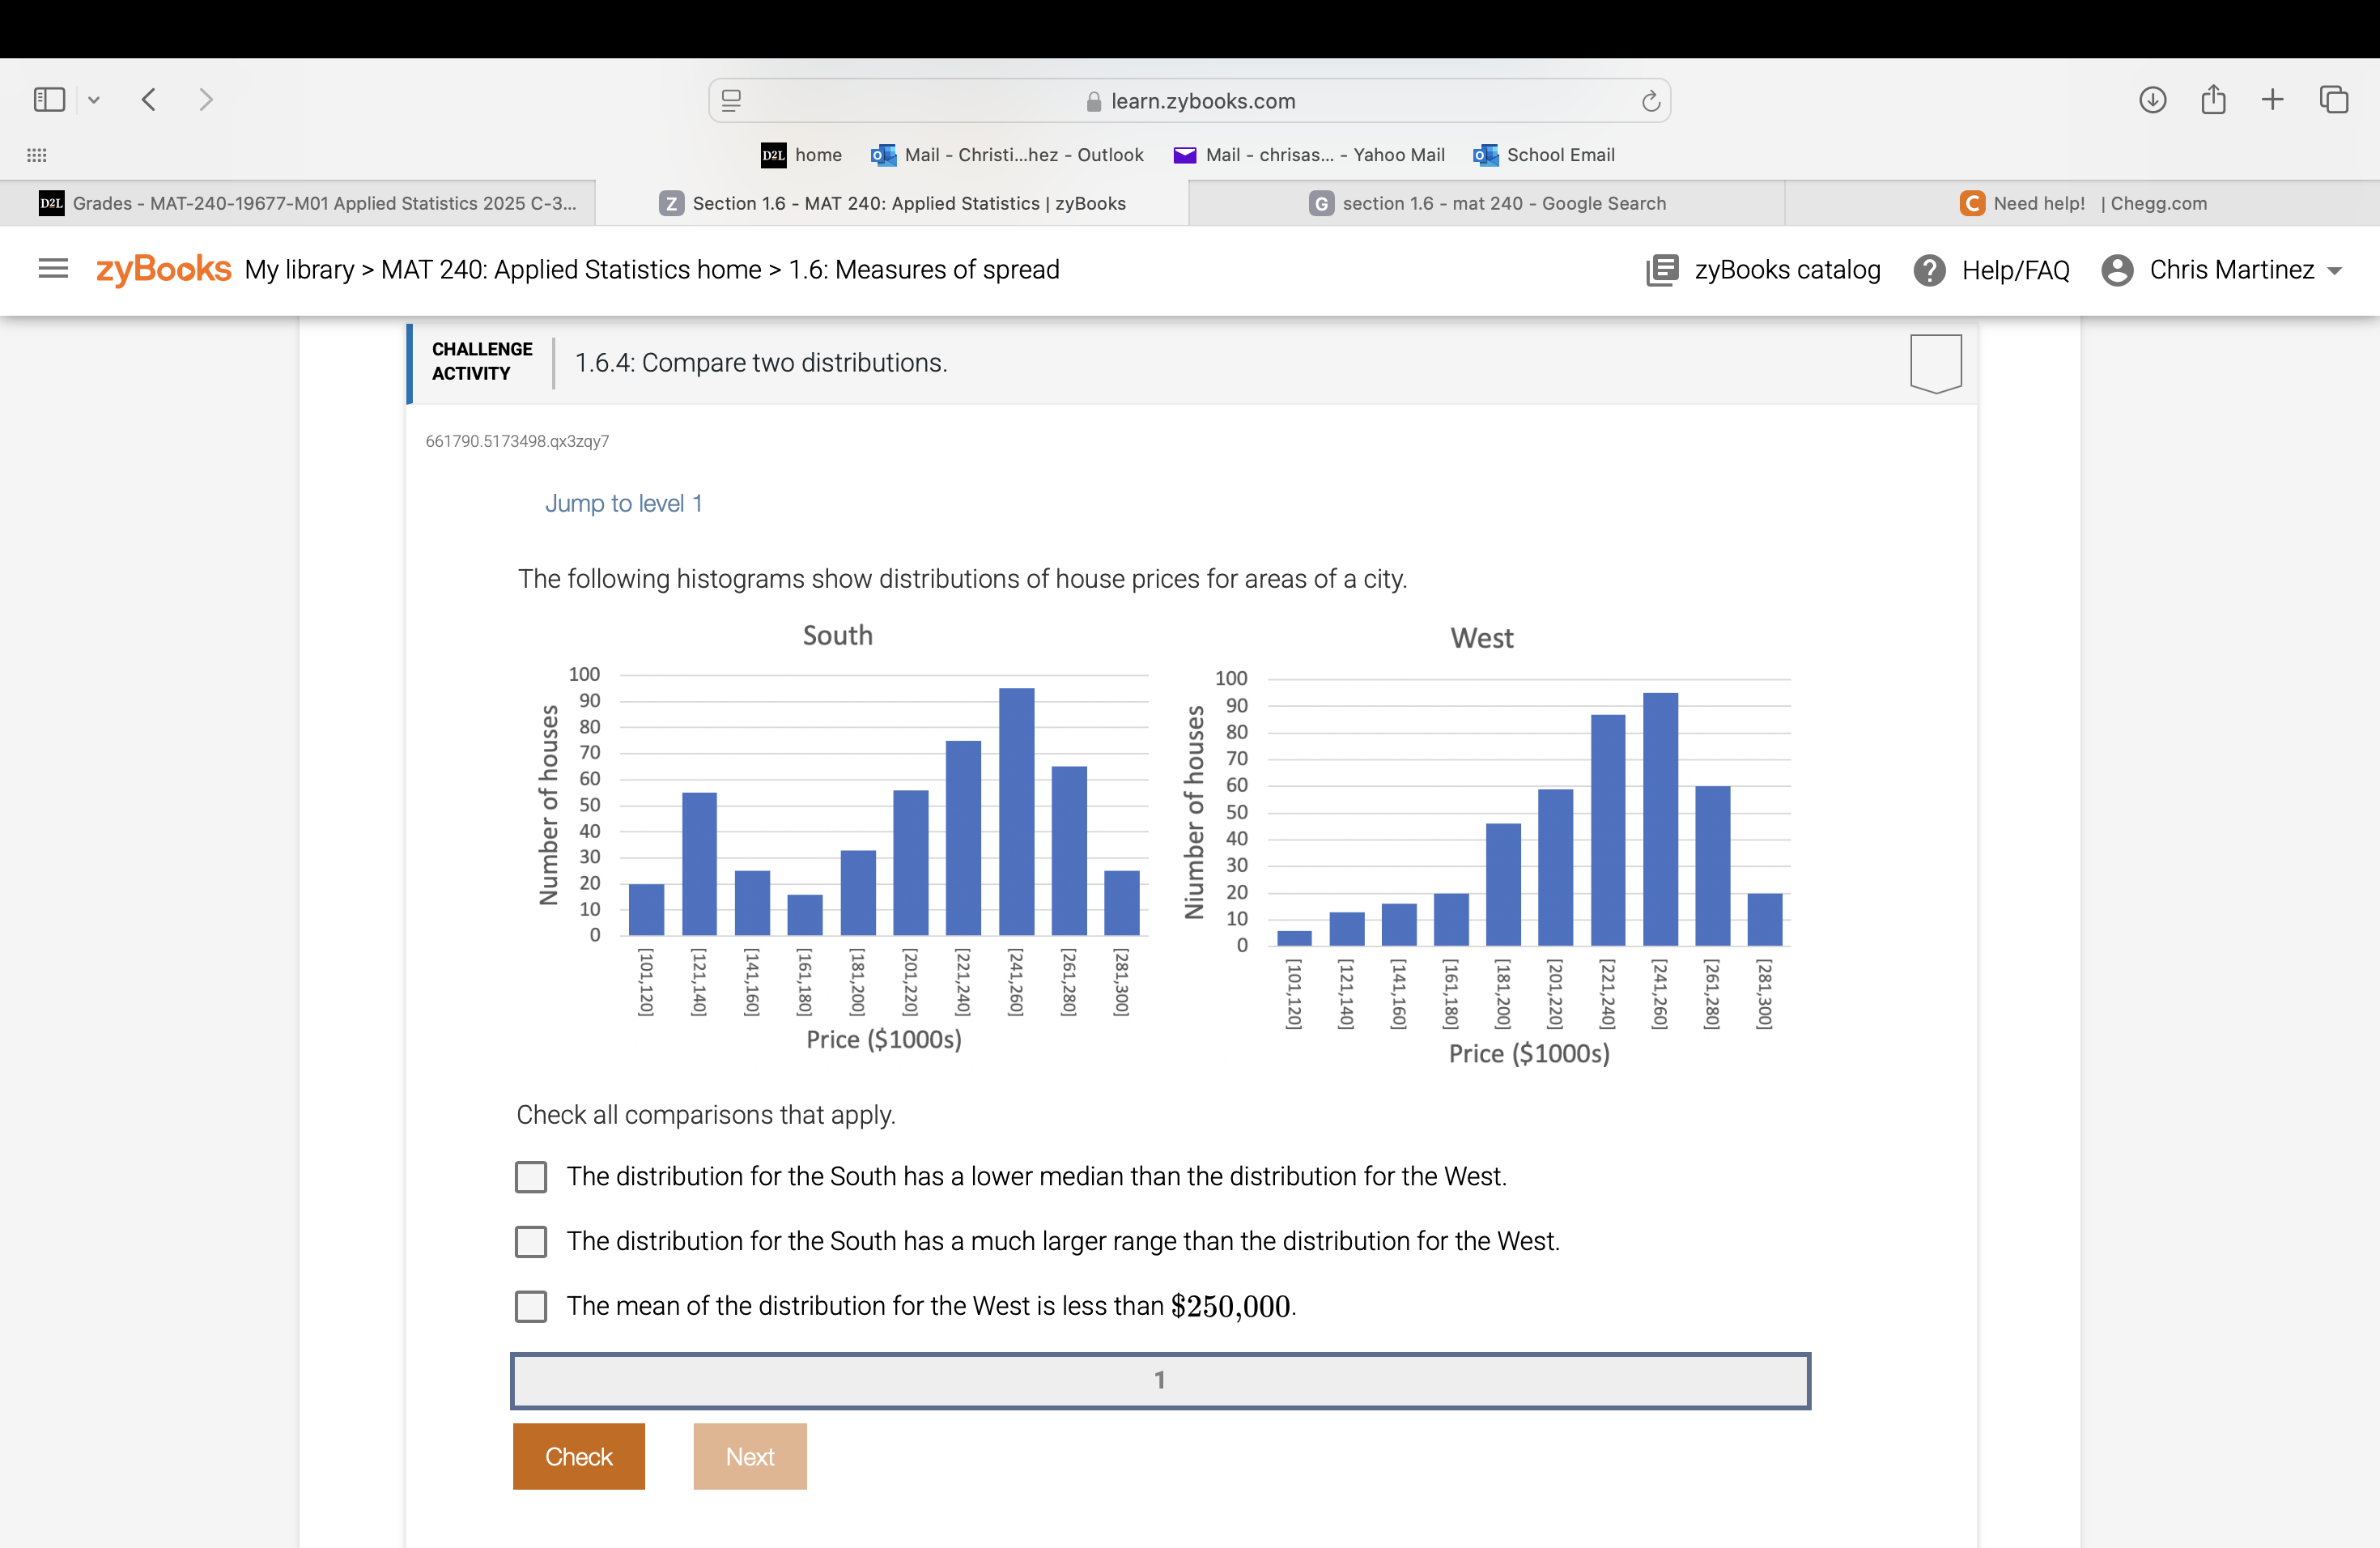Open the zyBooks hamburger menu

click(x=53, y=269)
